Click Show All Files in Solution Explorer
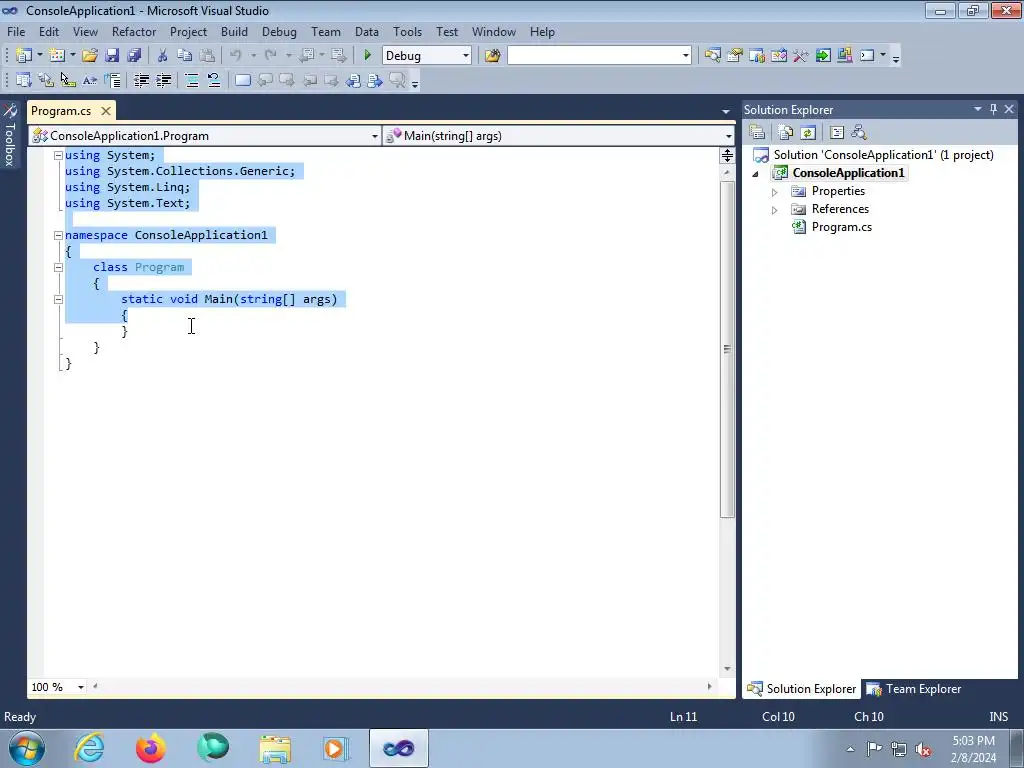The width and height of the screenshot is (1024, 768). click(x=786, y=133)
